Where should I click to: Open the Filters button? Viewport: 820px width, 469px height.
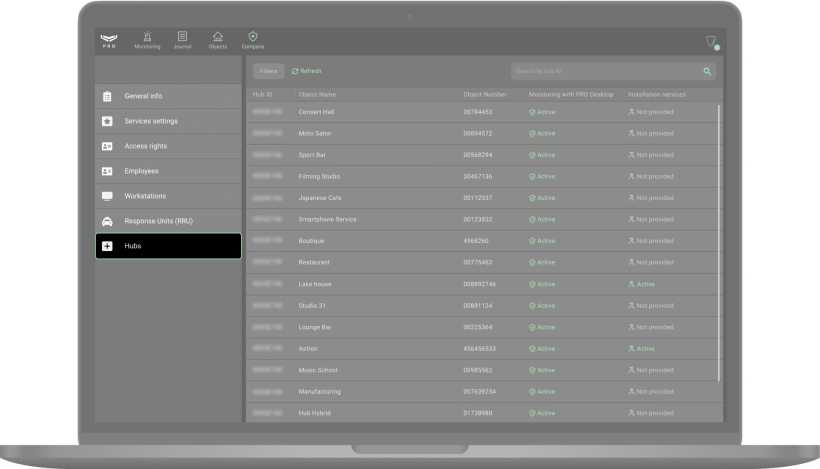tap(268, 71)
